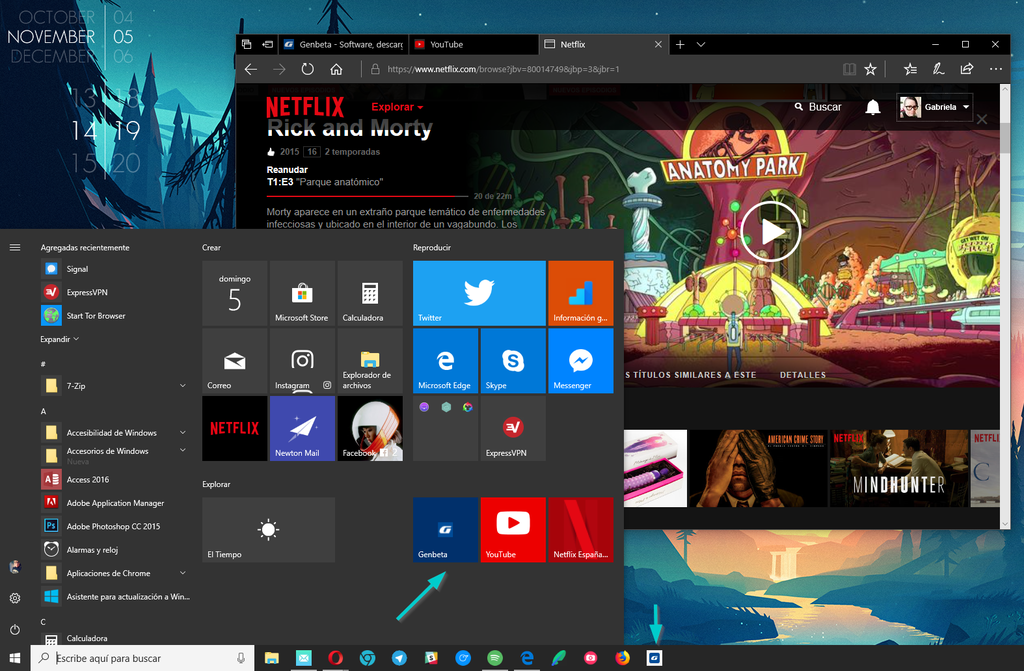This screenshot has width=1024, height=671.
Task: Open the Microsoft Edge tile
Action: coord(445,361)
